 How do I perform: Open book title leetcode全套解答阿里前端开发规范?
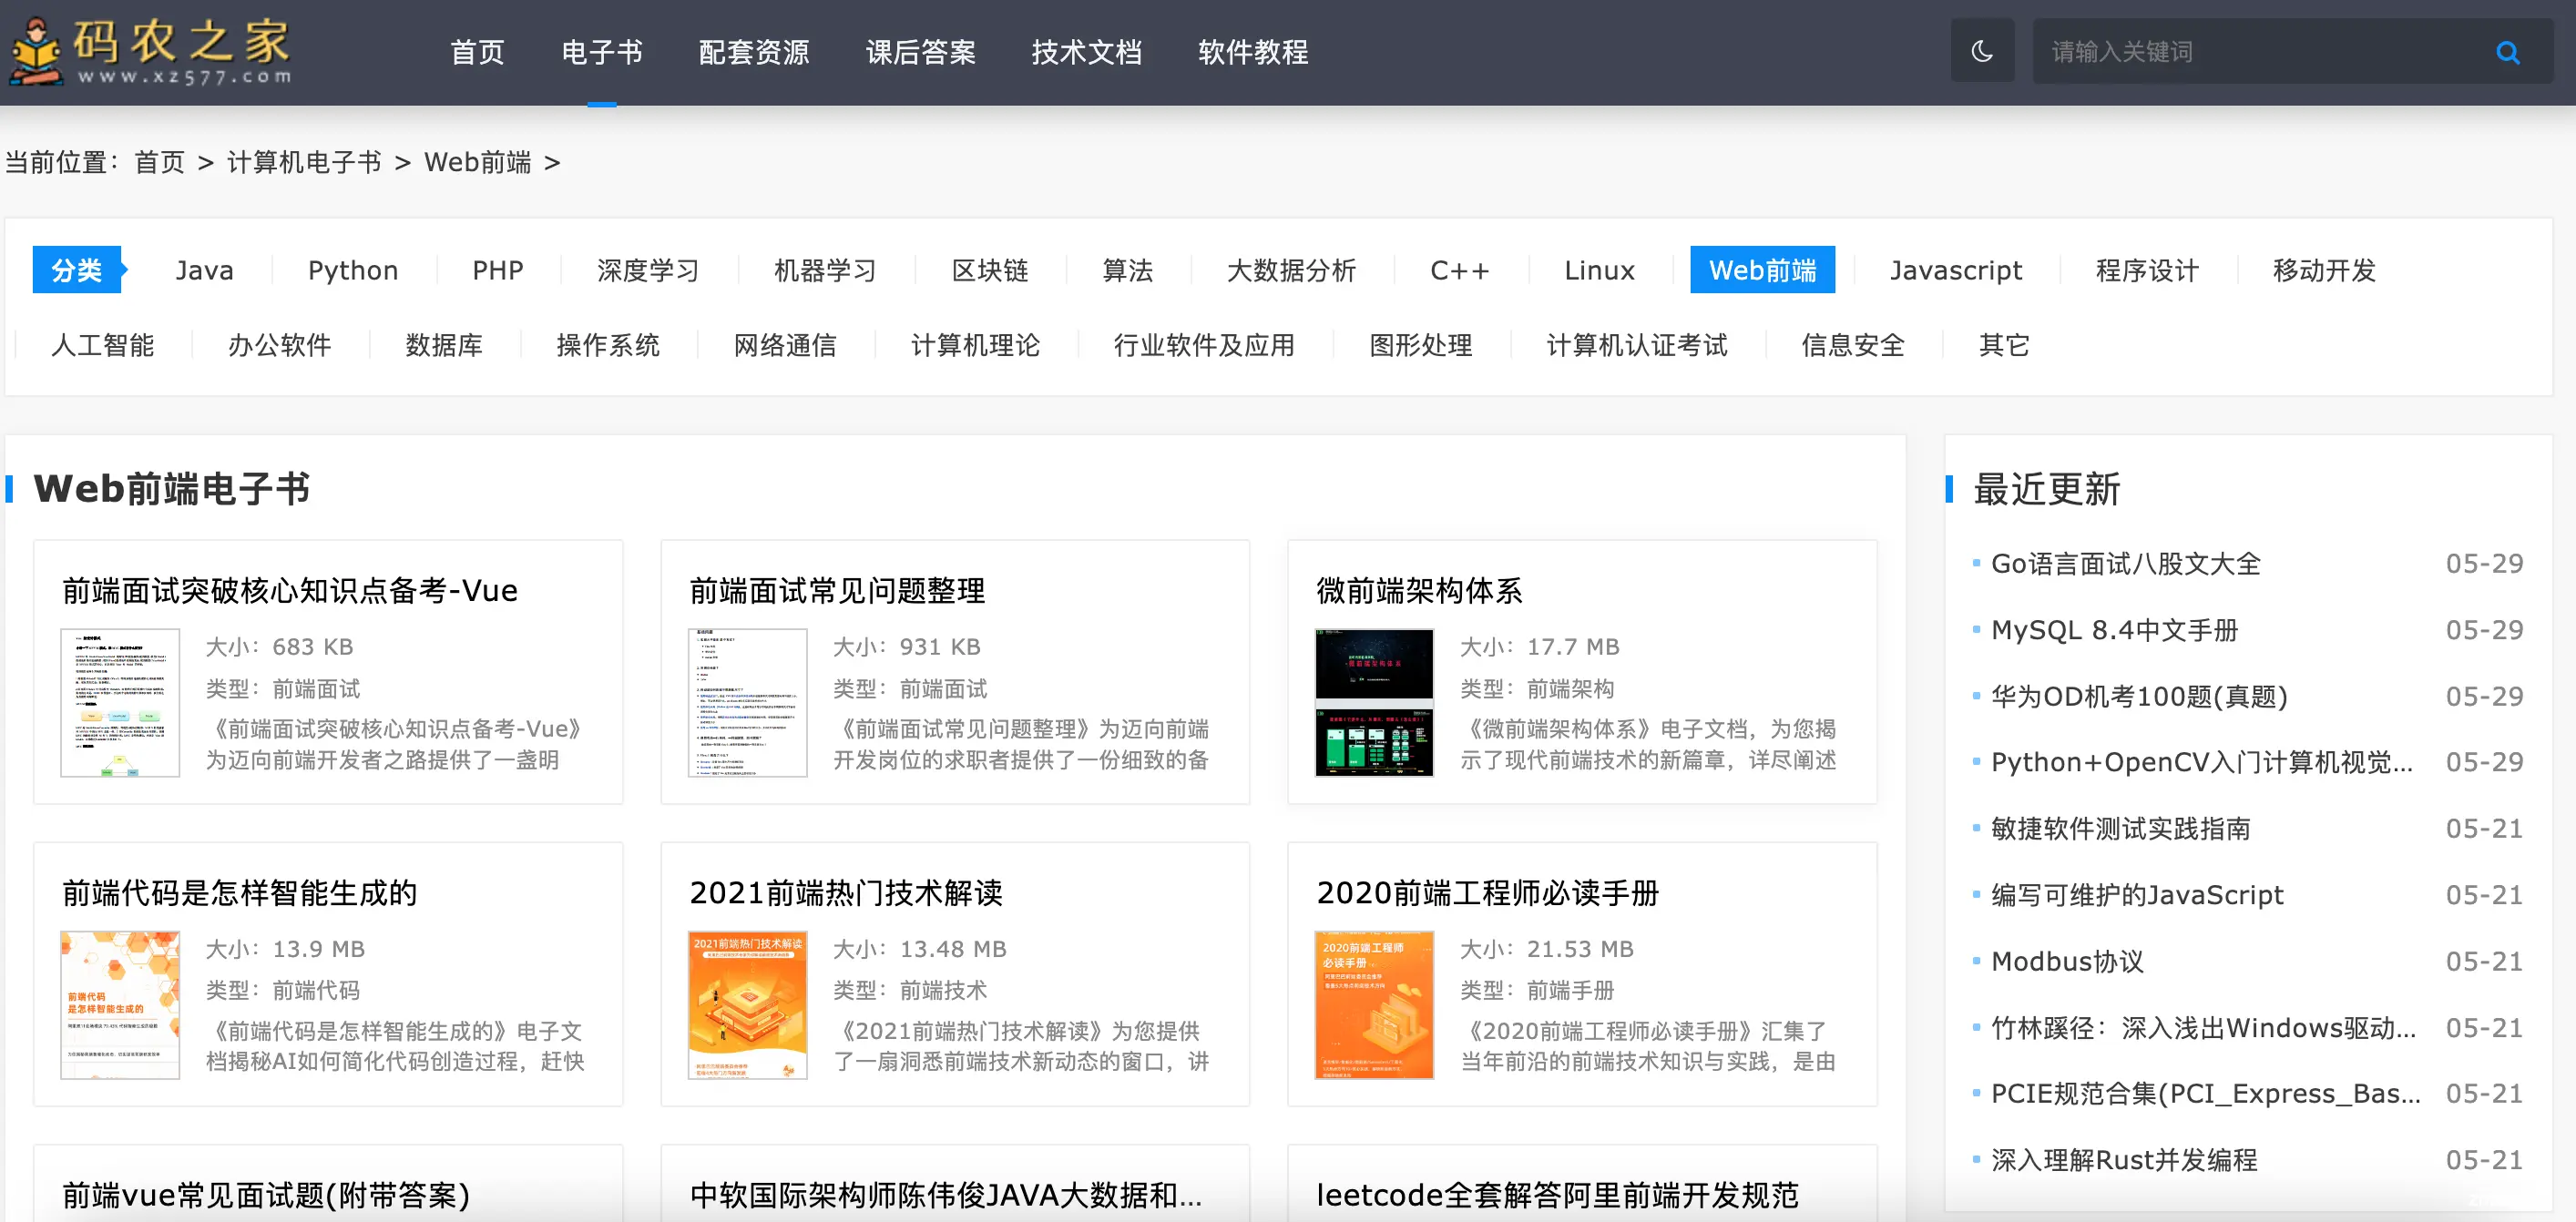(x=1557, y=1194)
